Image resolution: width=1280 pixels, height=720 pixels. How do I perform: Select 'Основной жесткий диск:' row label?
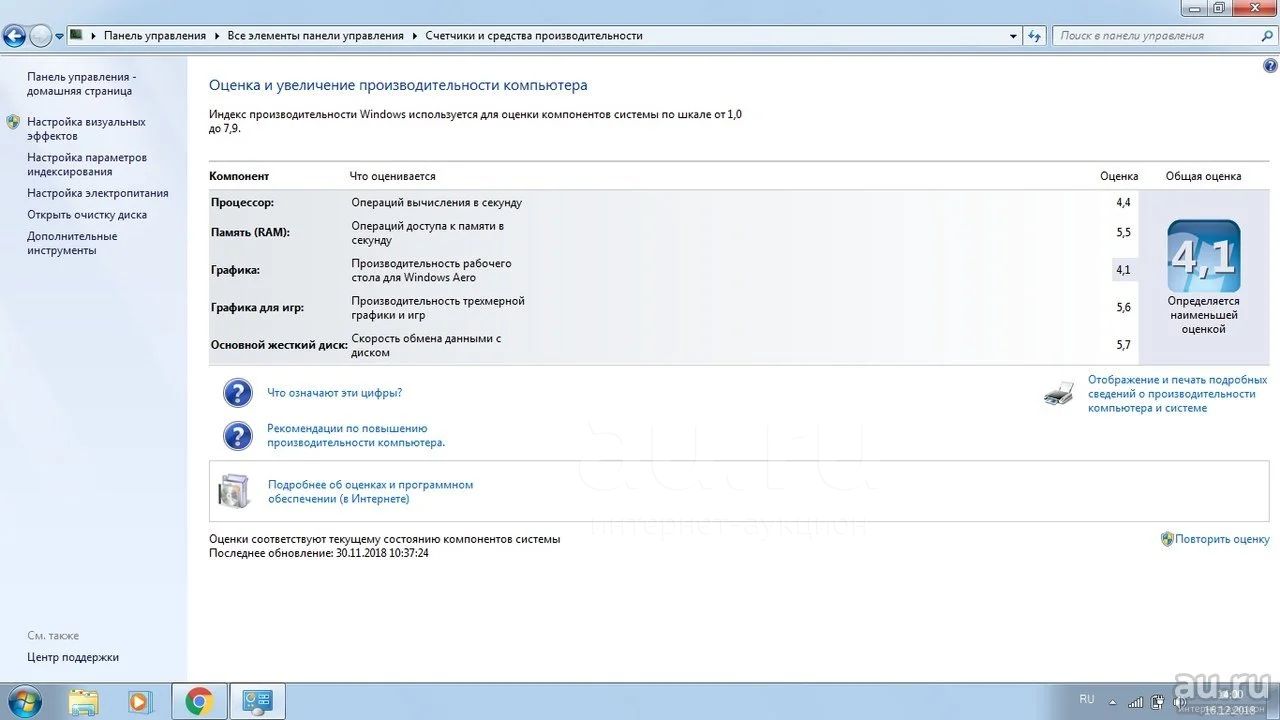click(x=279, y=345)
